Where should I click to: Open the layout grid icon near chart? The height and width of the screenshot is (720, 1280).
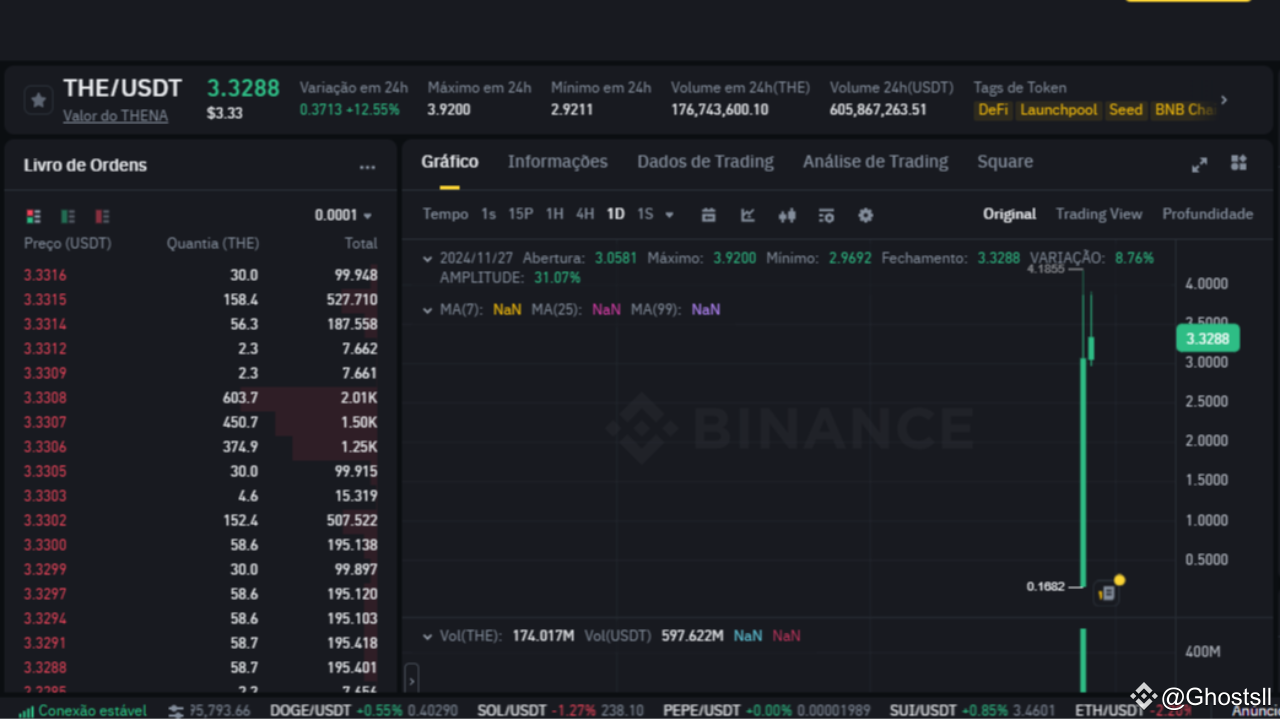point(1238,164)
